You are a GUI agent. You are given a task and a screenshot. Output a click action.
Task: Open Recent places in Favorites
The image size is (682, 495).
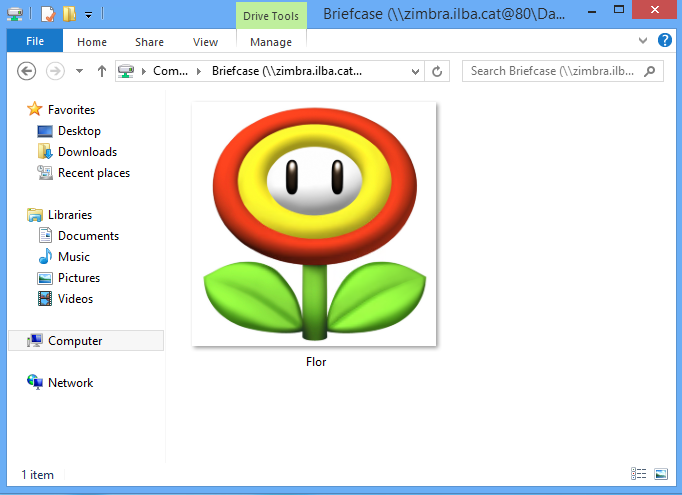pyautogui.click(x=94, y=173)
